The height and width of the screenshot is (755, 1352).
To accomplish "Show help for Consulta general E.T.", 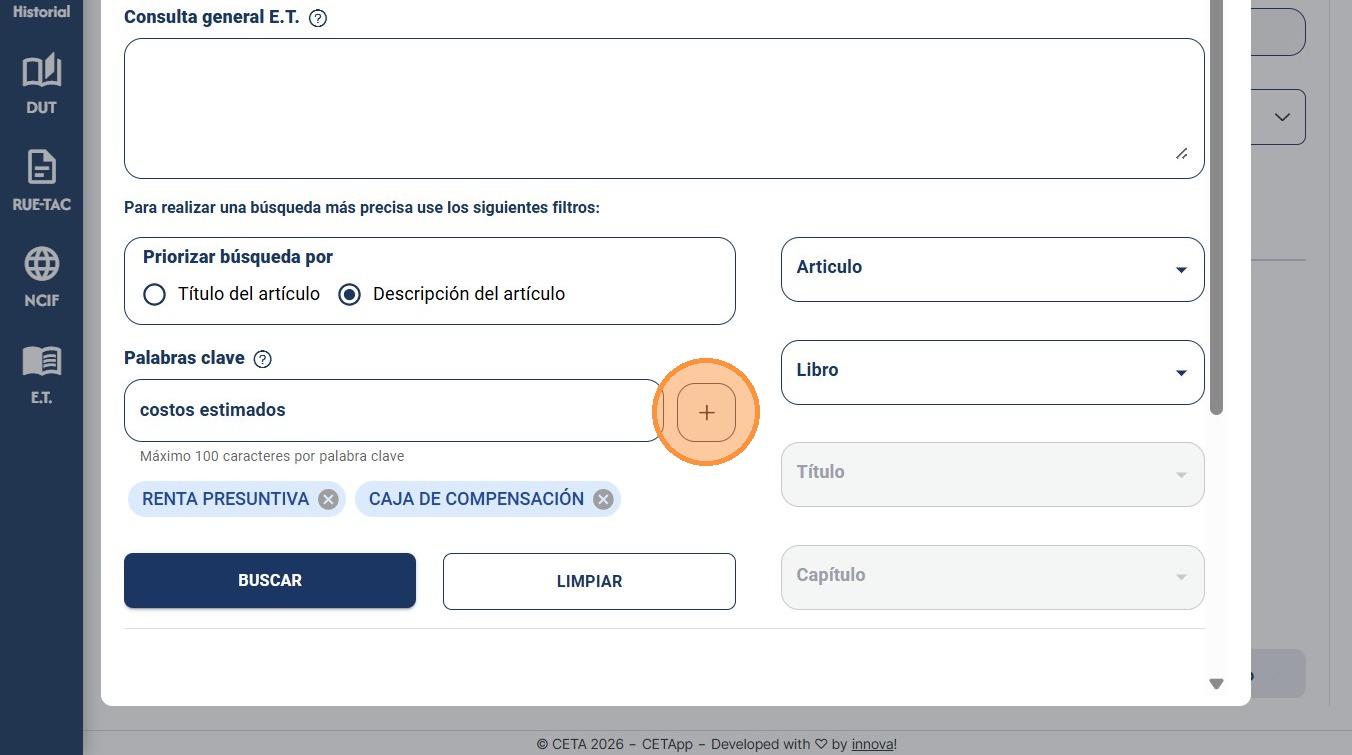I will point(318,18).
